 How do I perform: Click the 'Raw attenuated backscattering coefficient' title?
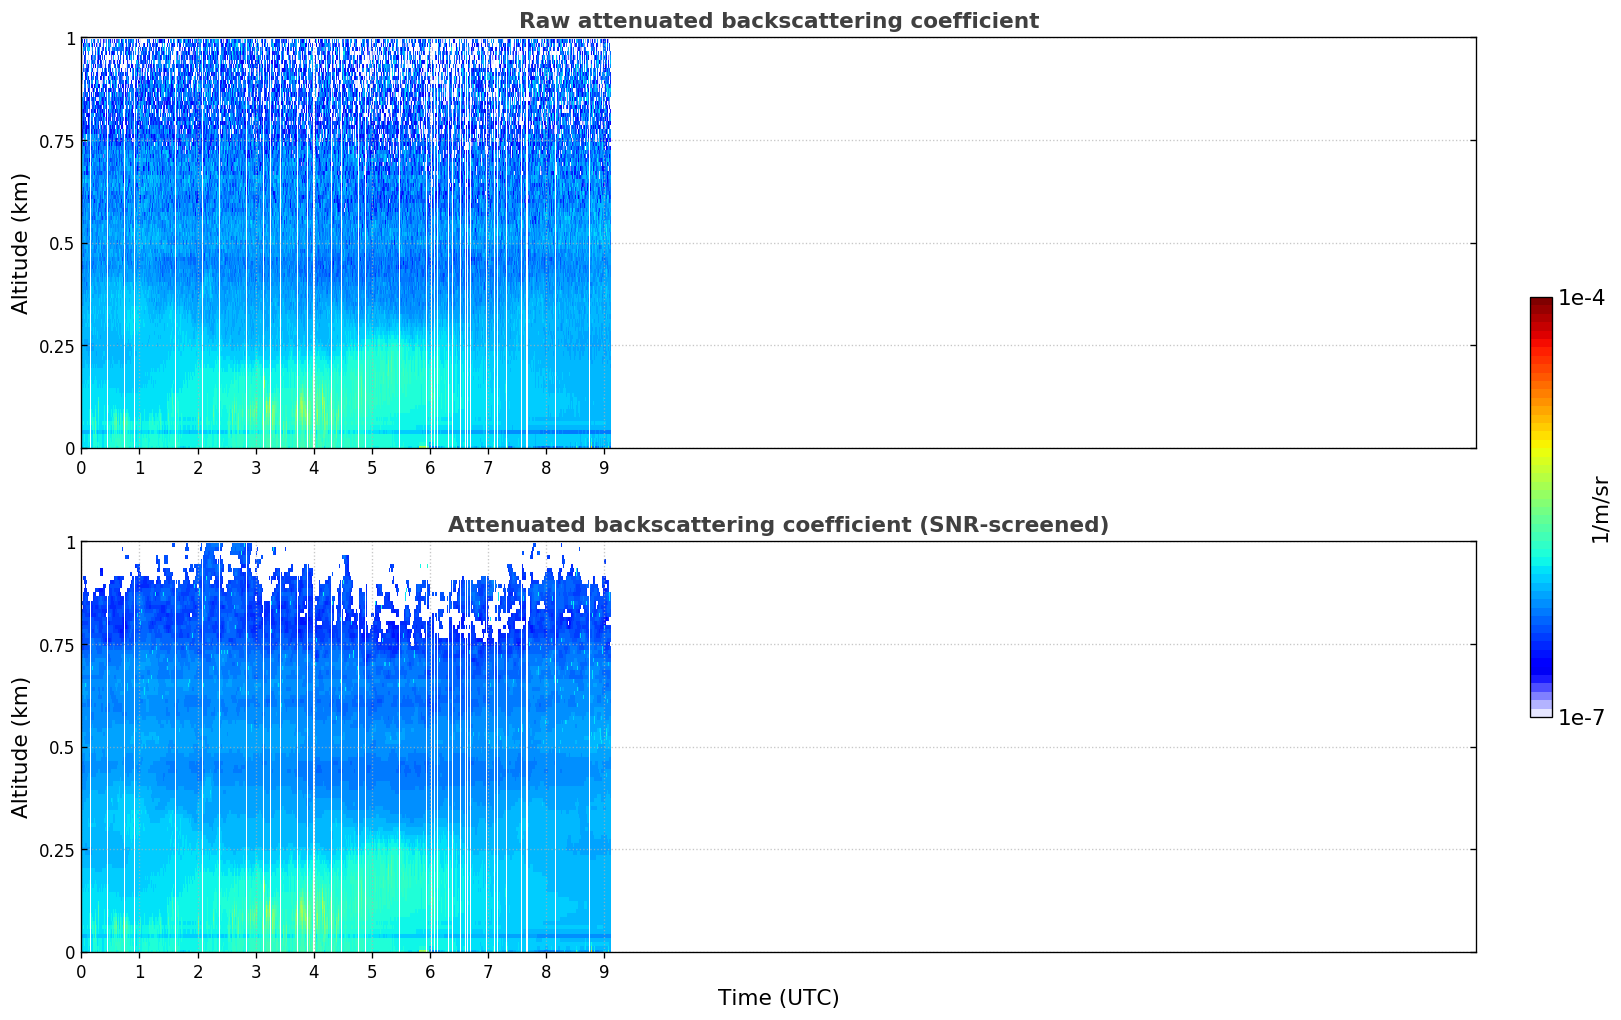click(x=778, y=21)
